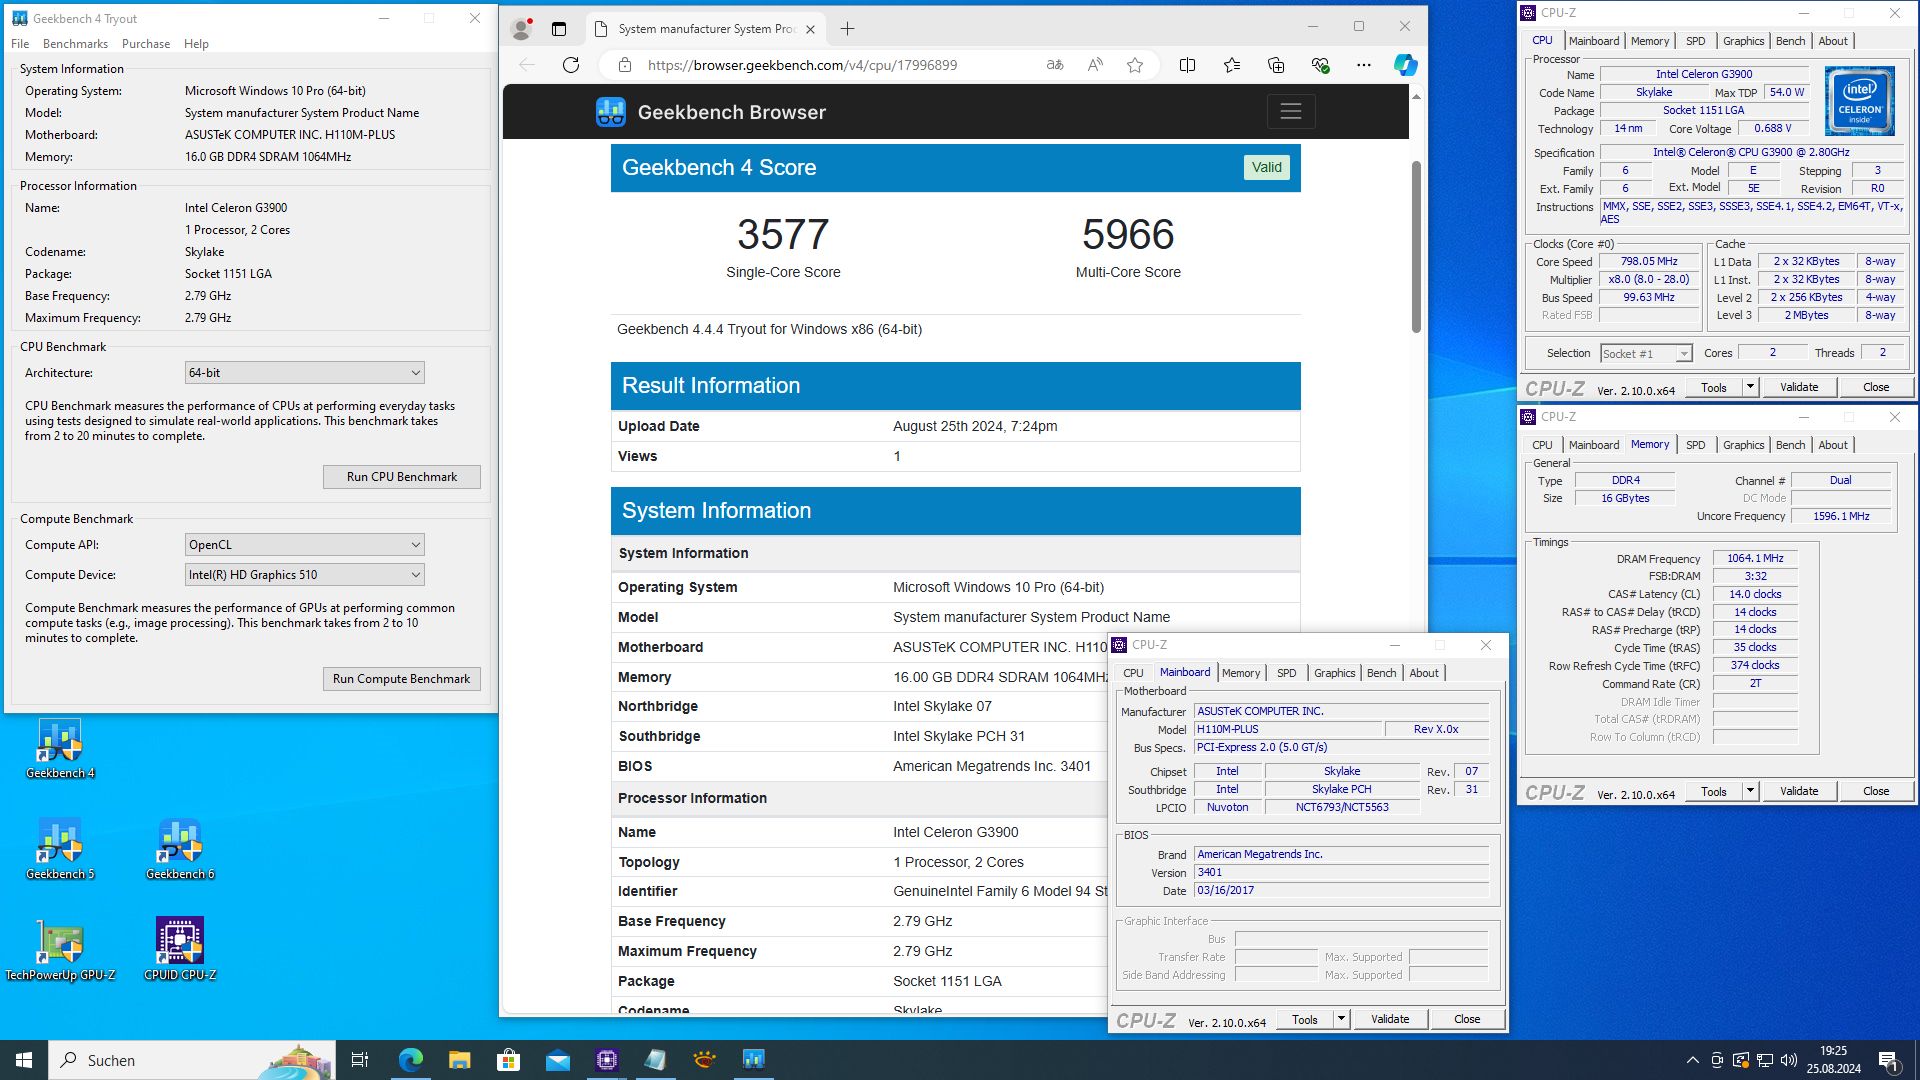Viewport: 1920px width, 1080px height.
Task: Open Edge split screen icon
Action: tap(1188, 65)
